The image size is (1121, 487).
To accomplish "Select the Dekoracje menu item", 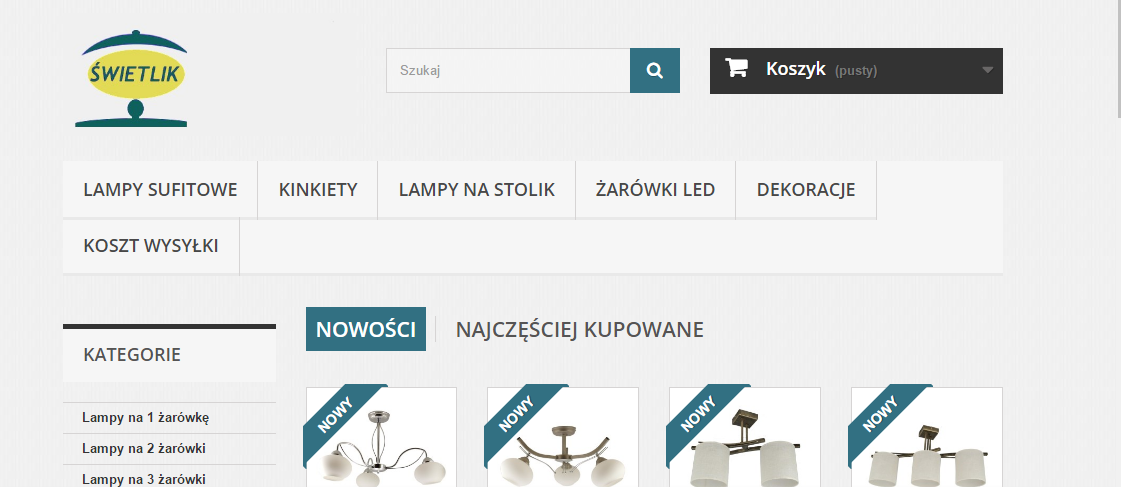I will pos(806,190).
